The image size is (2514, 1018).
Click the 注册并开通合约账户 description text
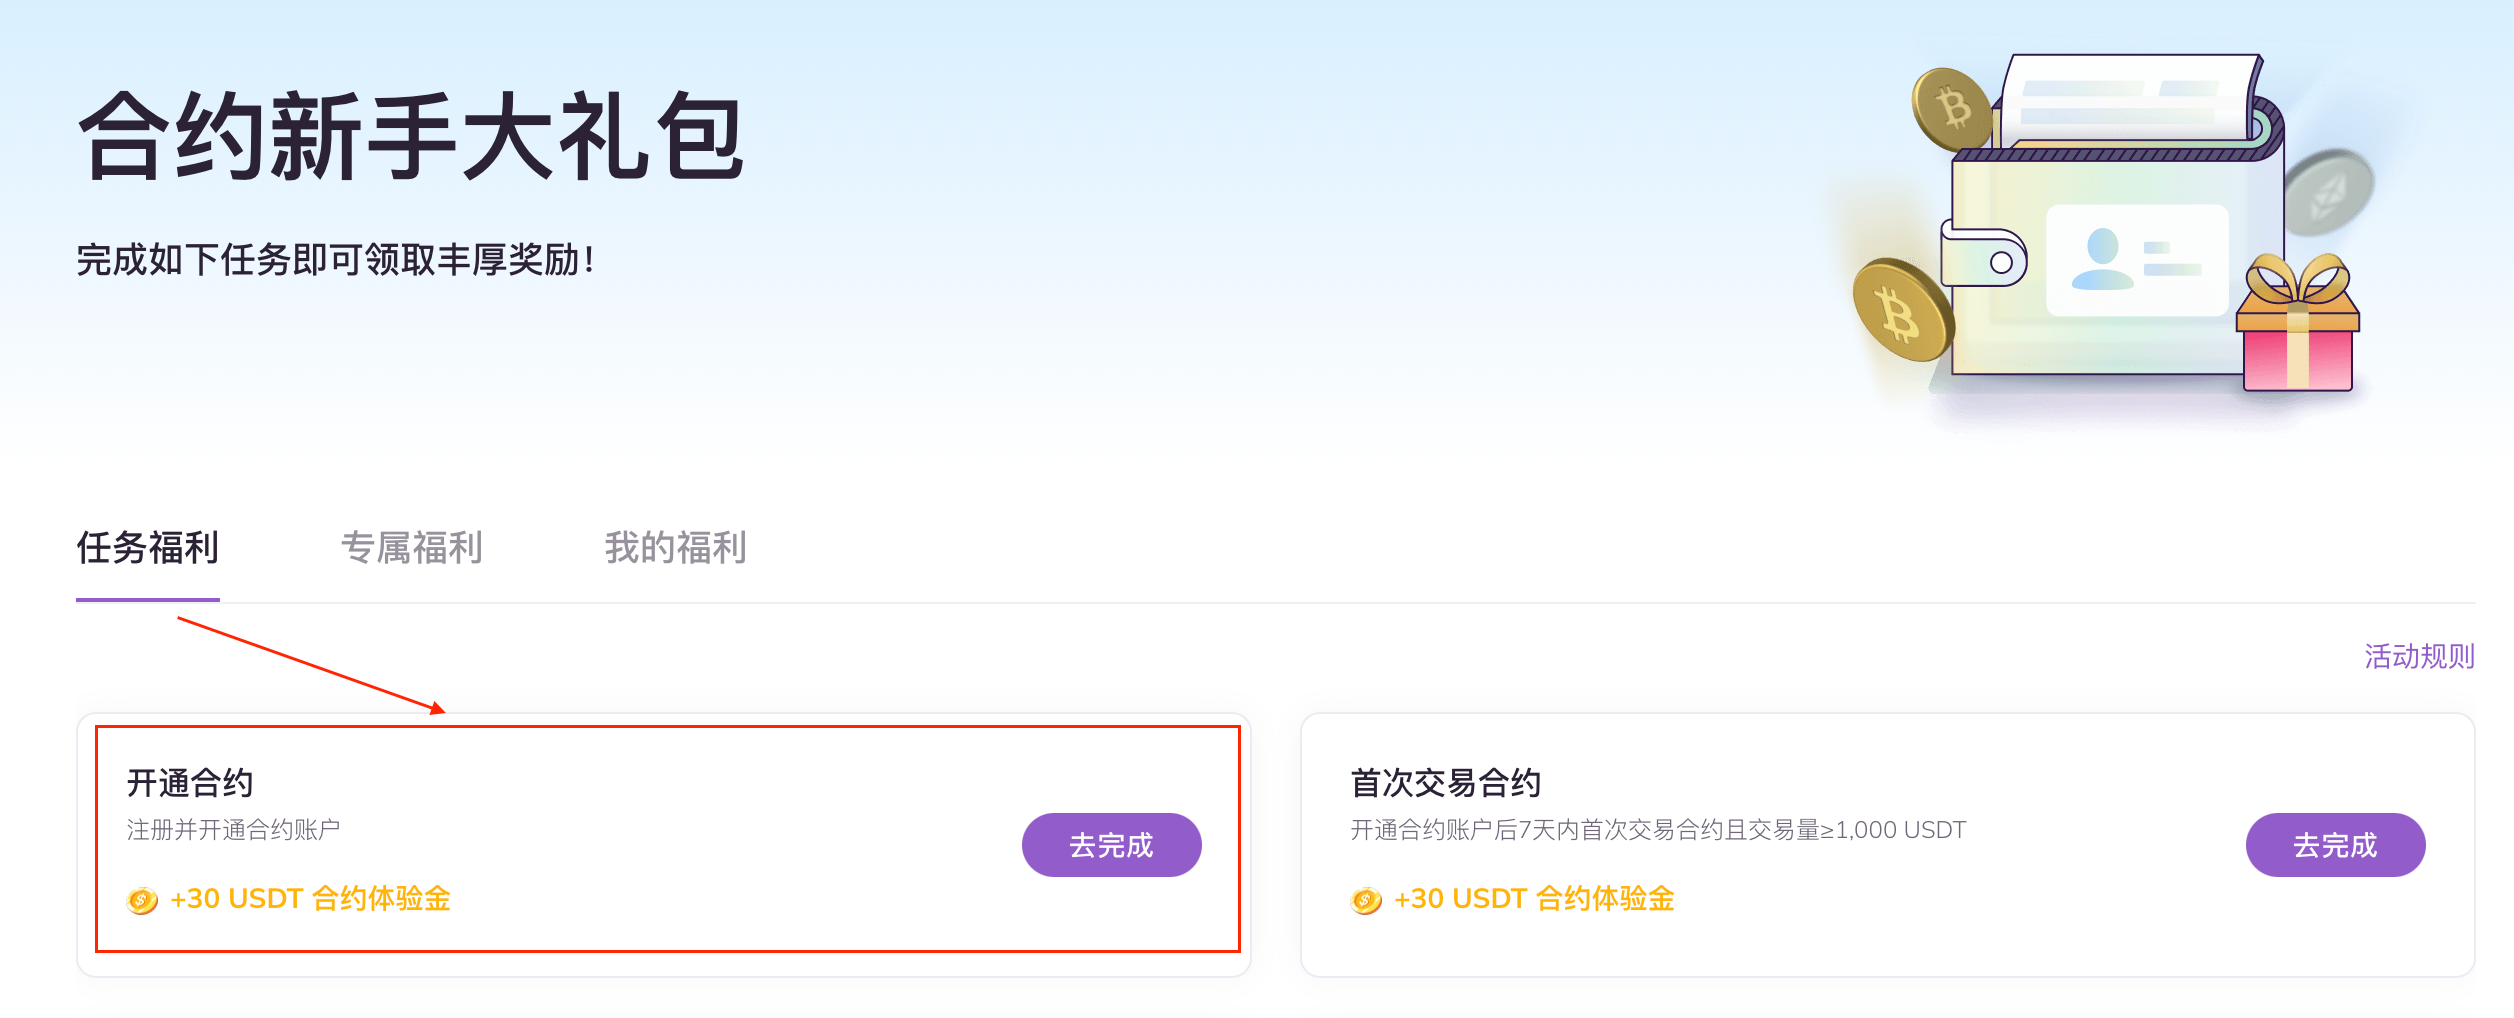point(233,830)
